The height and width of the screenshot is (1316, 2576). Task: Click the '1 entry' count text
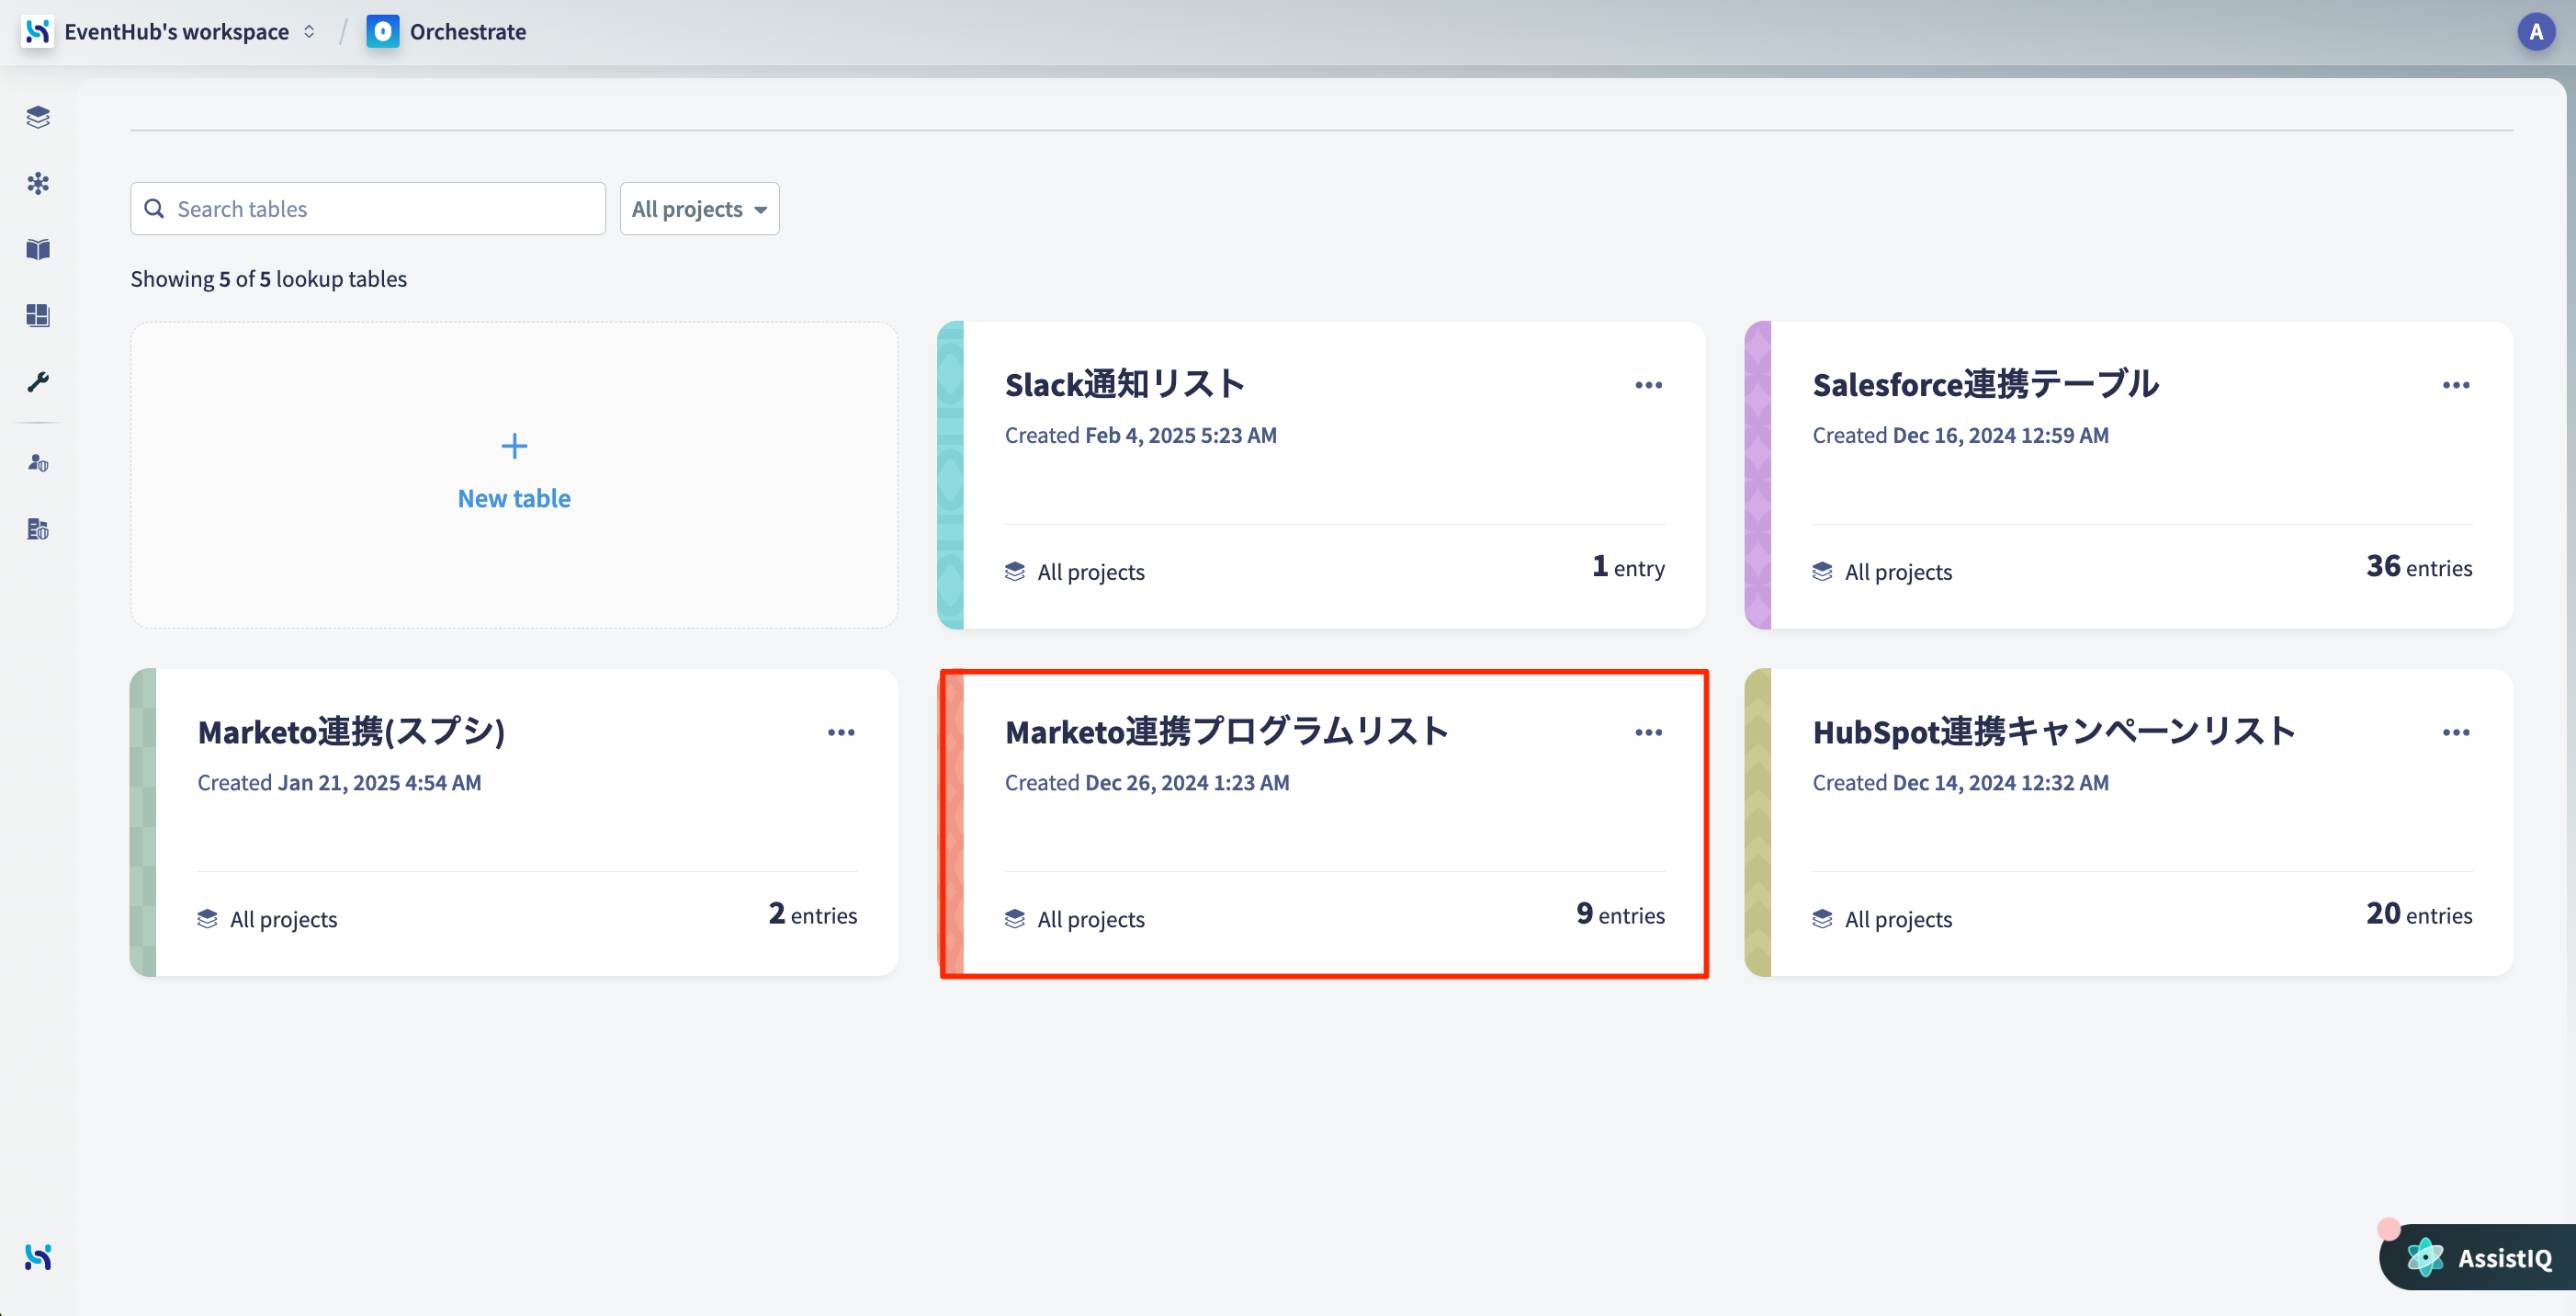1628,567
